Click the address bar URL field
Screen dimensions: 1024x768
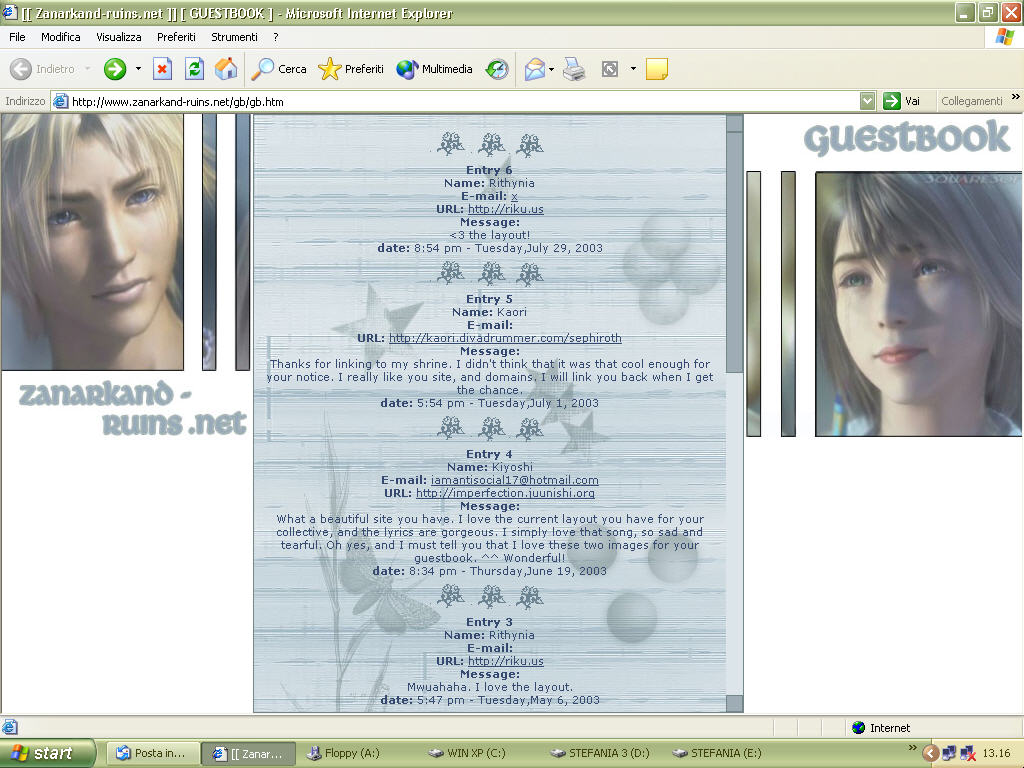pyautogui.click(x=464, y=101)
